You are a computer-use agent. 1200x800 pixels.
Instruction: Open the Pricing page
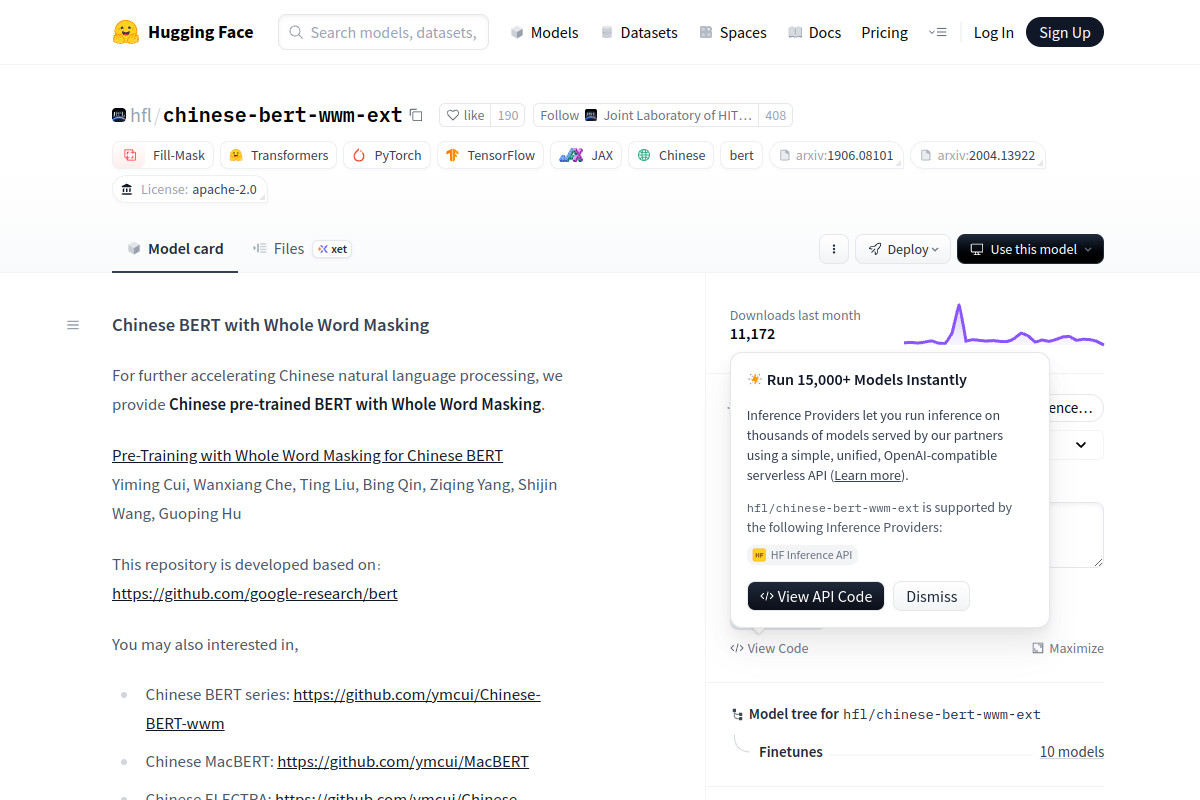coord(884,32)
